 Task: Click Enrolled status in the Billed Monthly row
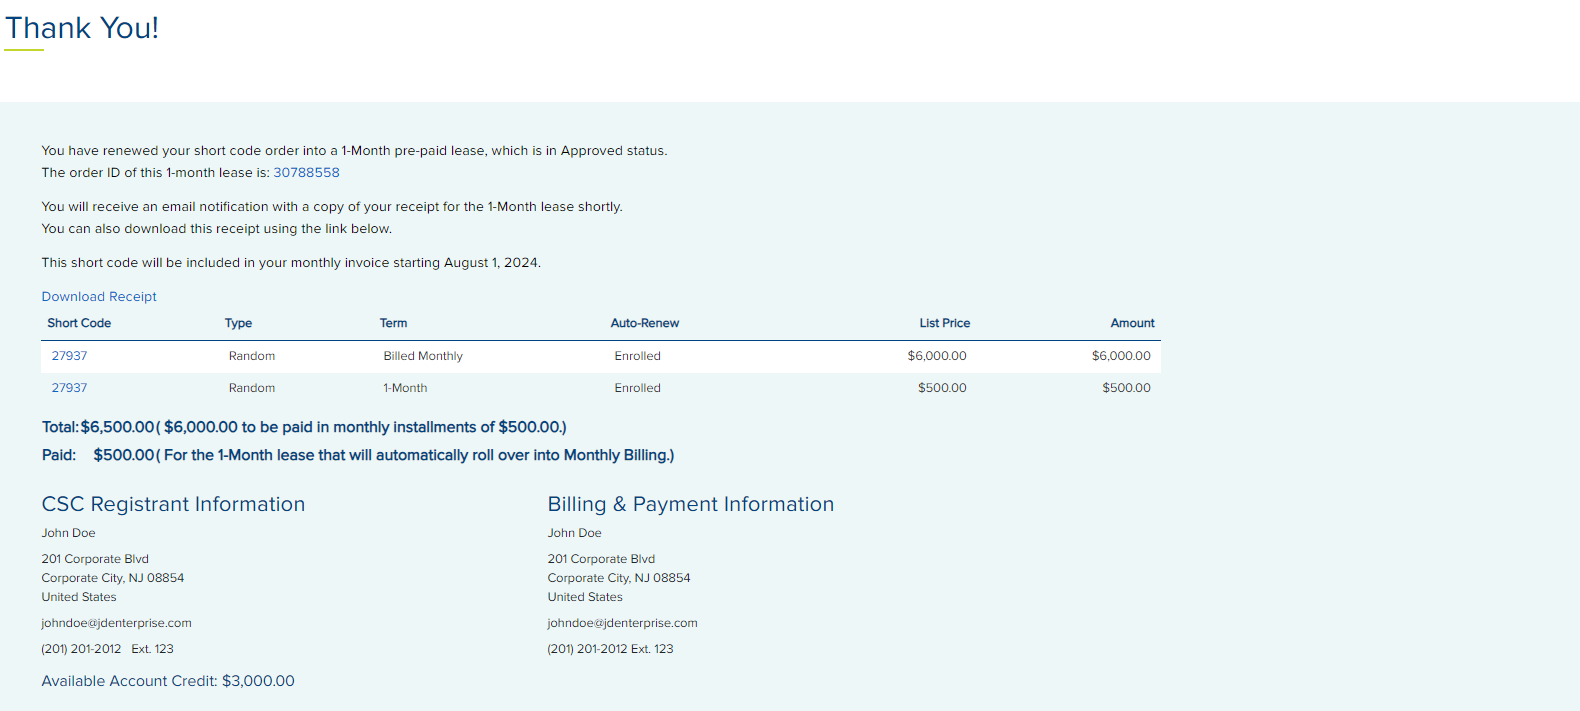click(637, 356)
